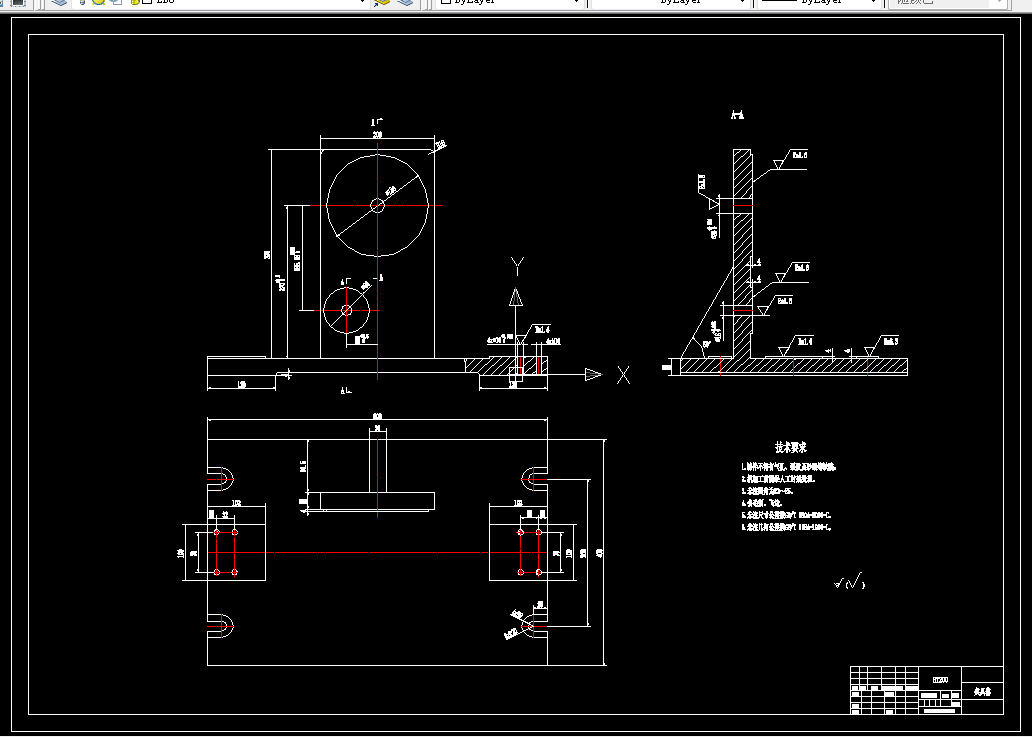The height and width of the screenshot is (737, 1032).
Task: Toggle the layer freeze icon in layer list
Action: [98, 2]
